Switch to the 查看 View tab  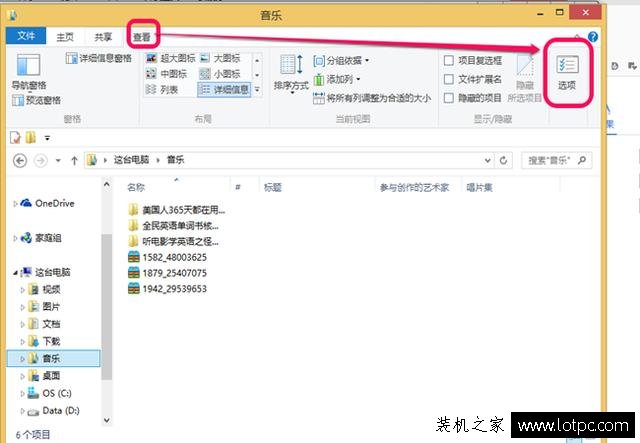[142, 37]
